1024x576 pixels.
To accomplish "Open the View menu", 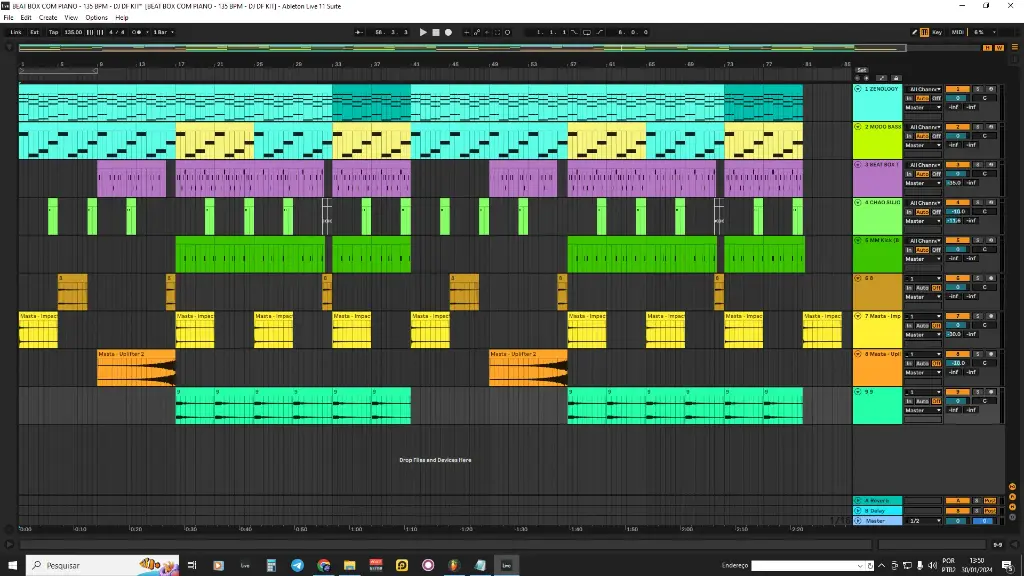I will (71, 18).
